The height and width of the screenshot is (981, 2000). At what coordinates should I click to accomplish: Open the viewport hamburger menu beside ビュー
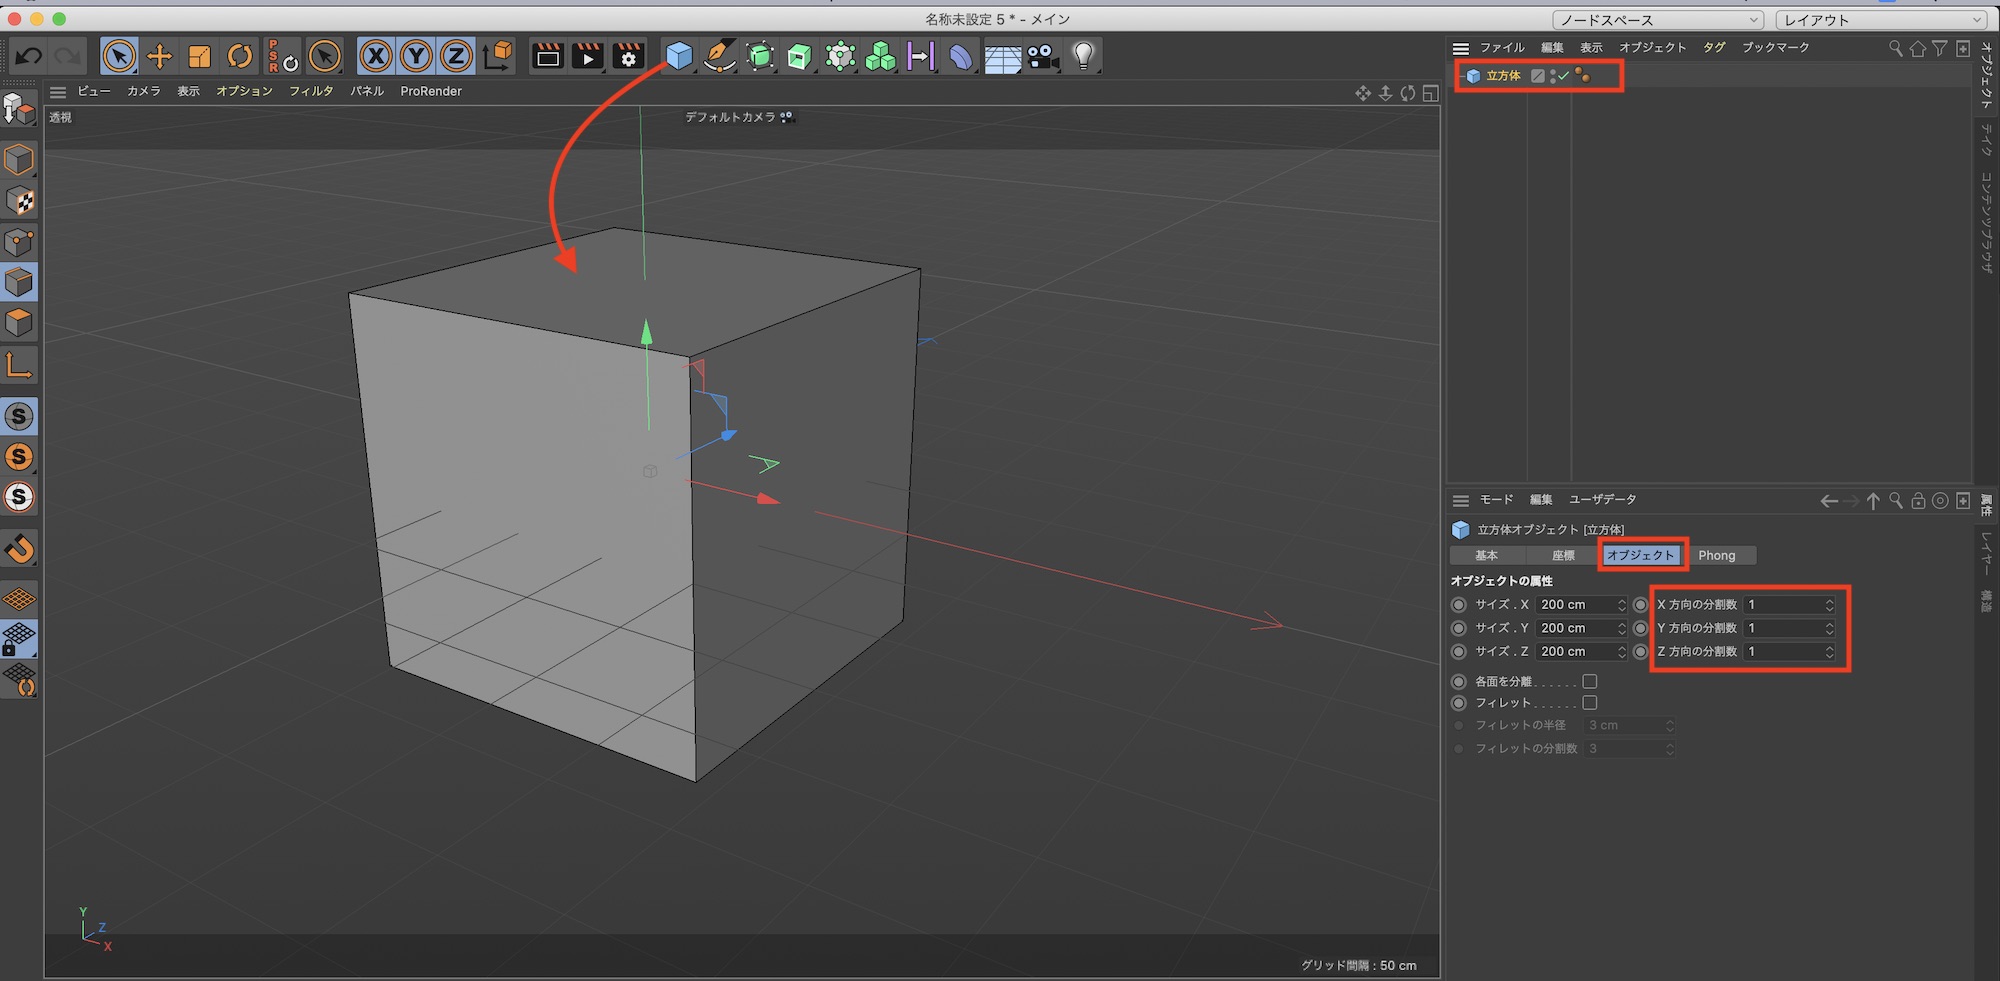click(58, 92)
